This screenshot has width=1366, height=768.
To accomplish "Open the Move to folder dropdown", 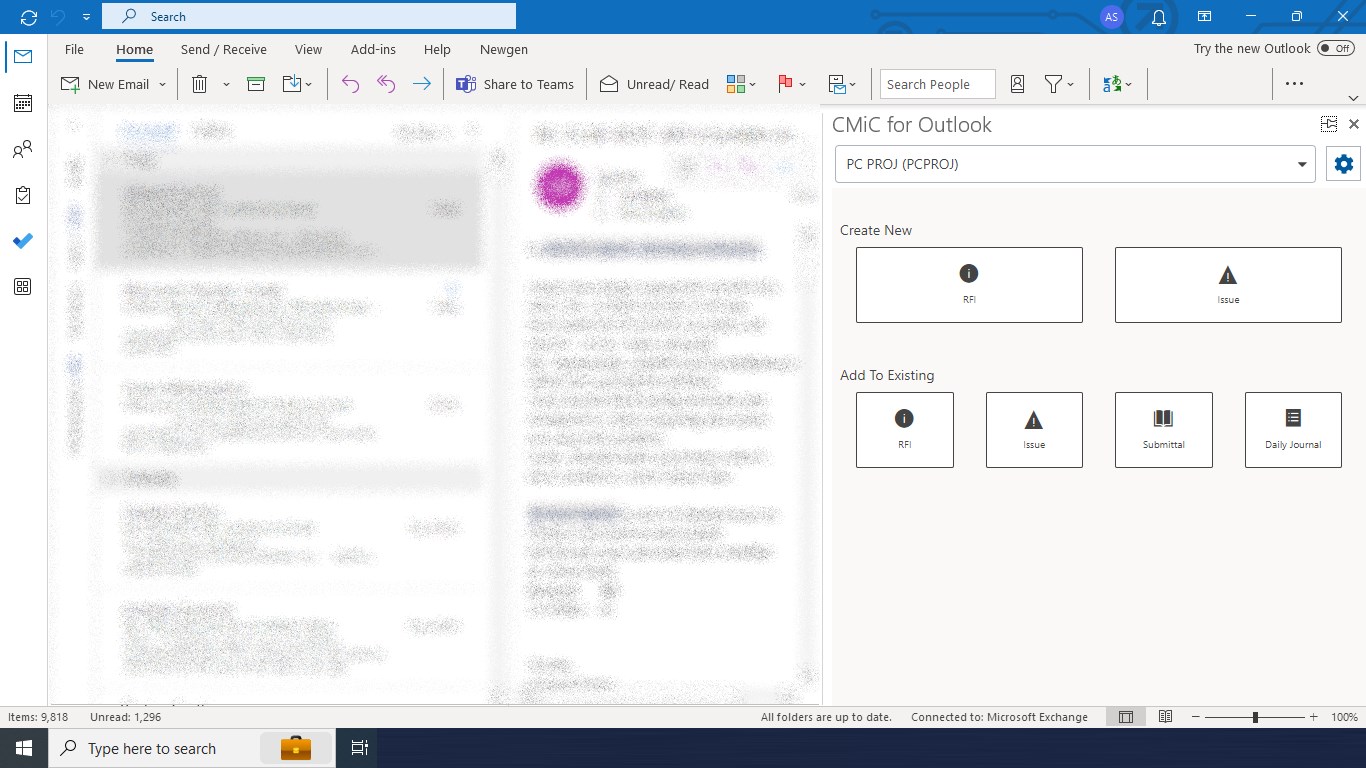I will [x=298, y=84].
